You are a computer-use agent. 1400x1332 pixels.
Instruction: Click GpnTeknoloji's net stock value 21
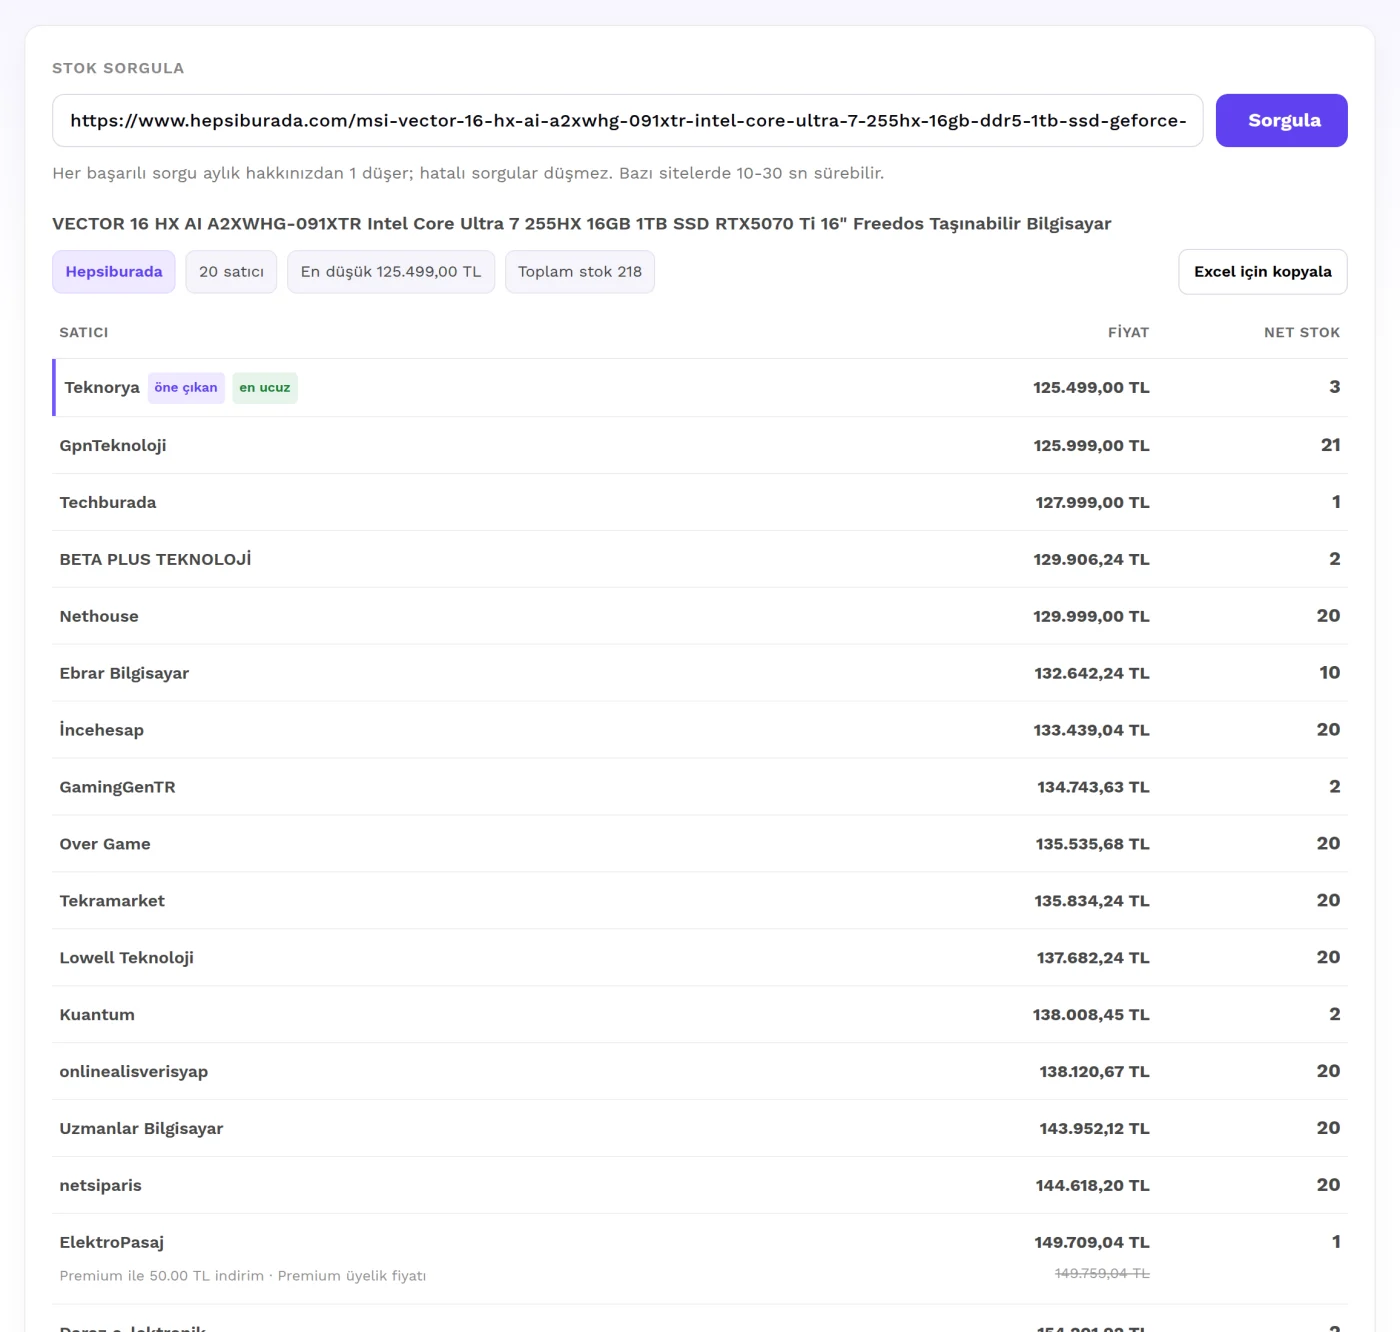tap(1330, 445)
